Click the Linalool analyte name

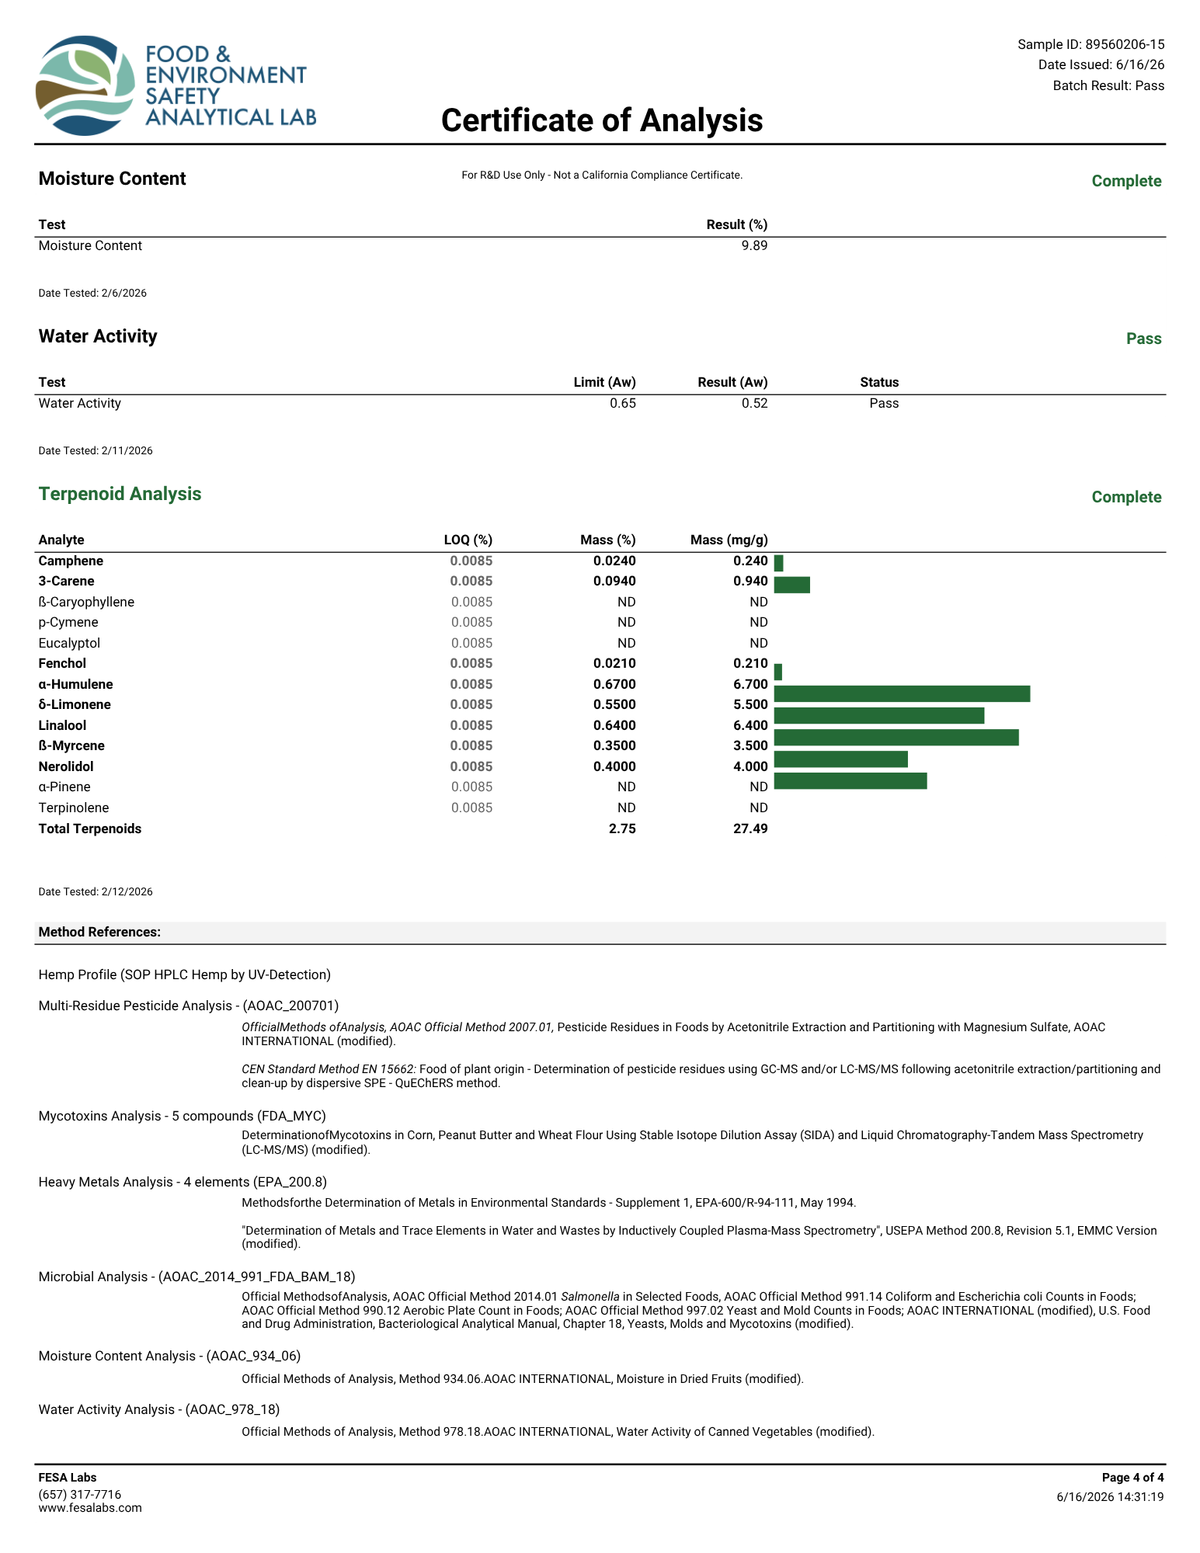coord(62,725)
